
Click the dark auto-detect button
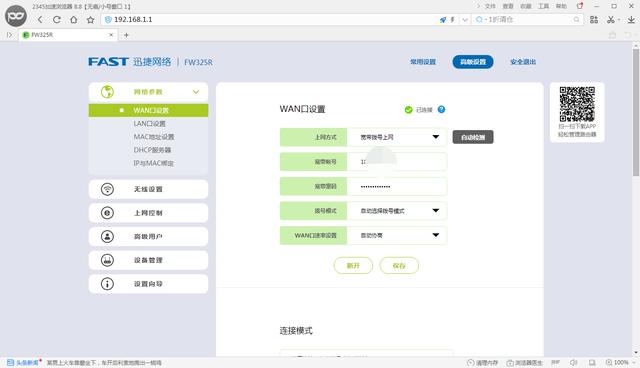[473, 137]
